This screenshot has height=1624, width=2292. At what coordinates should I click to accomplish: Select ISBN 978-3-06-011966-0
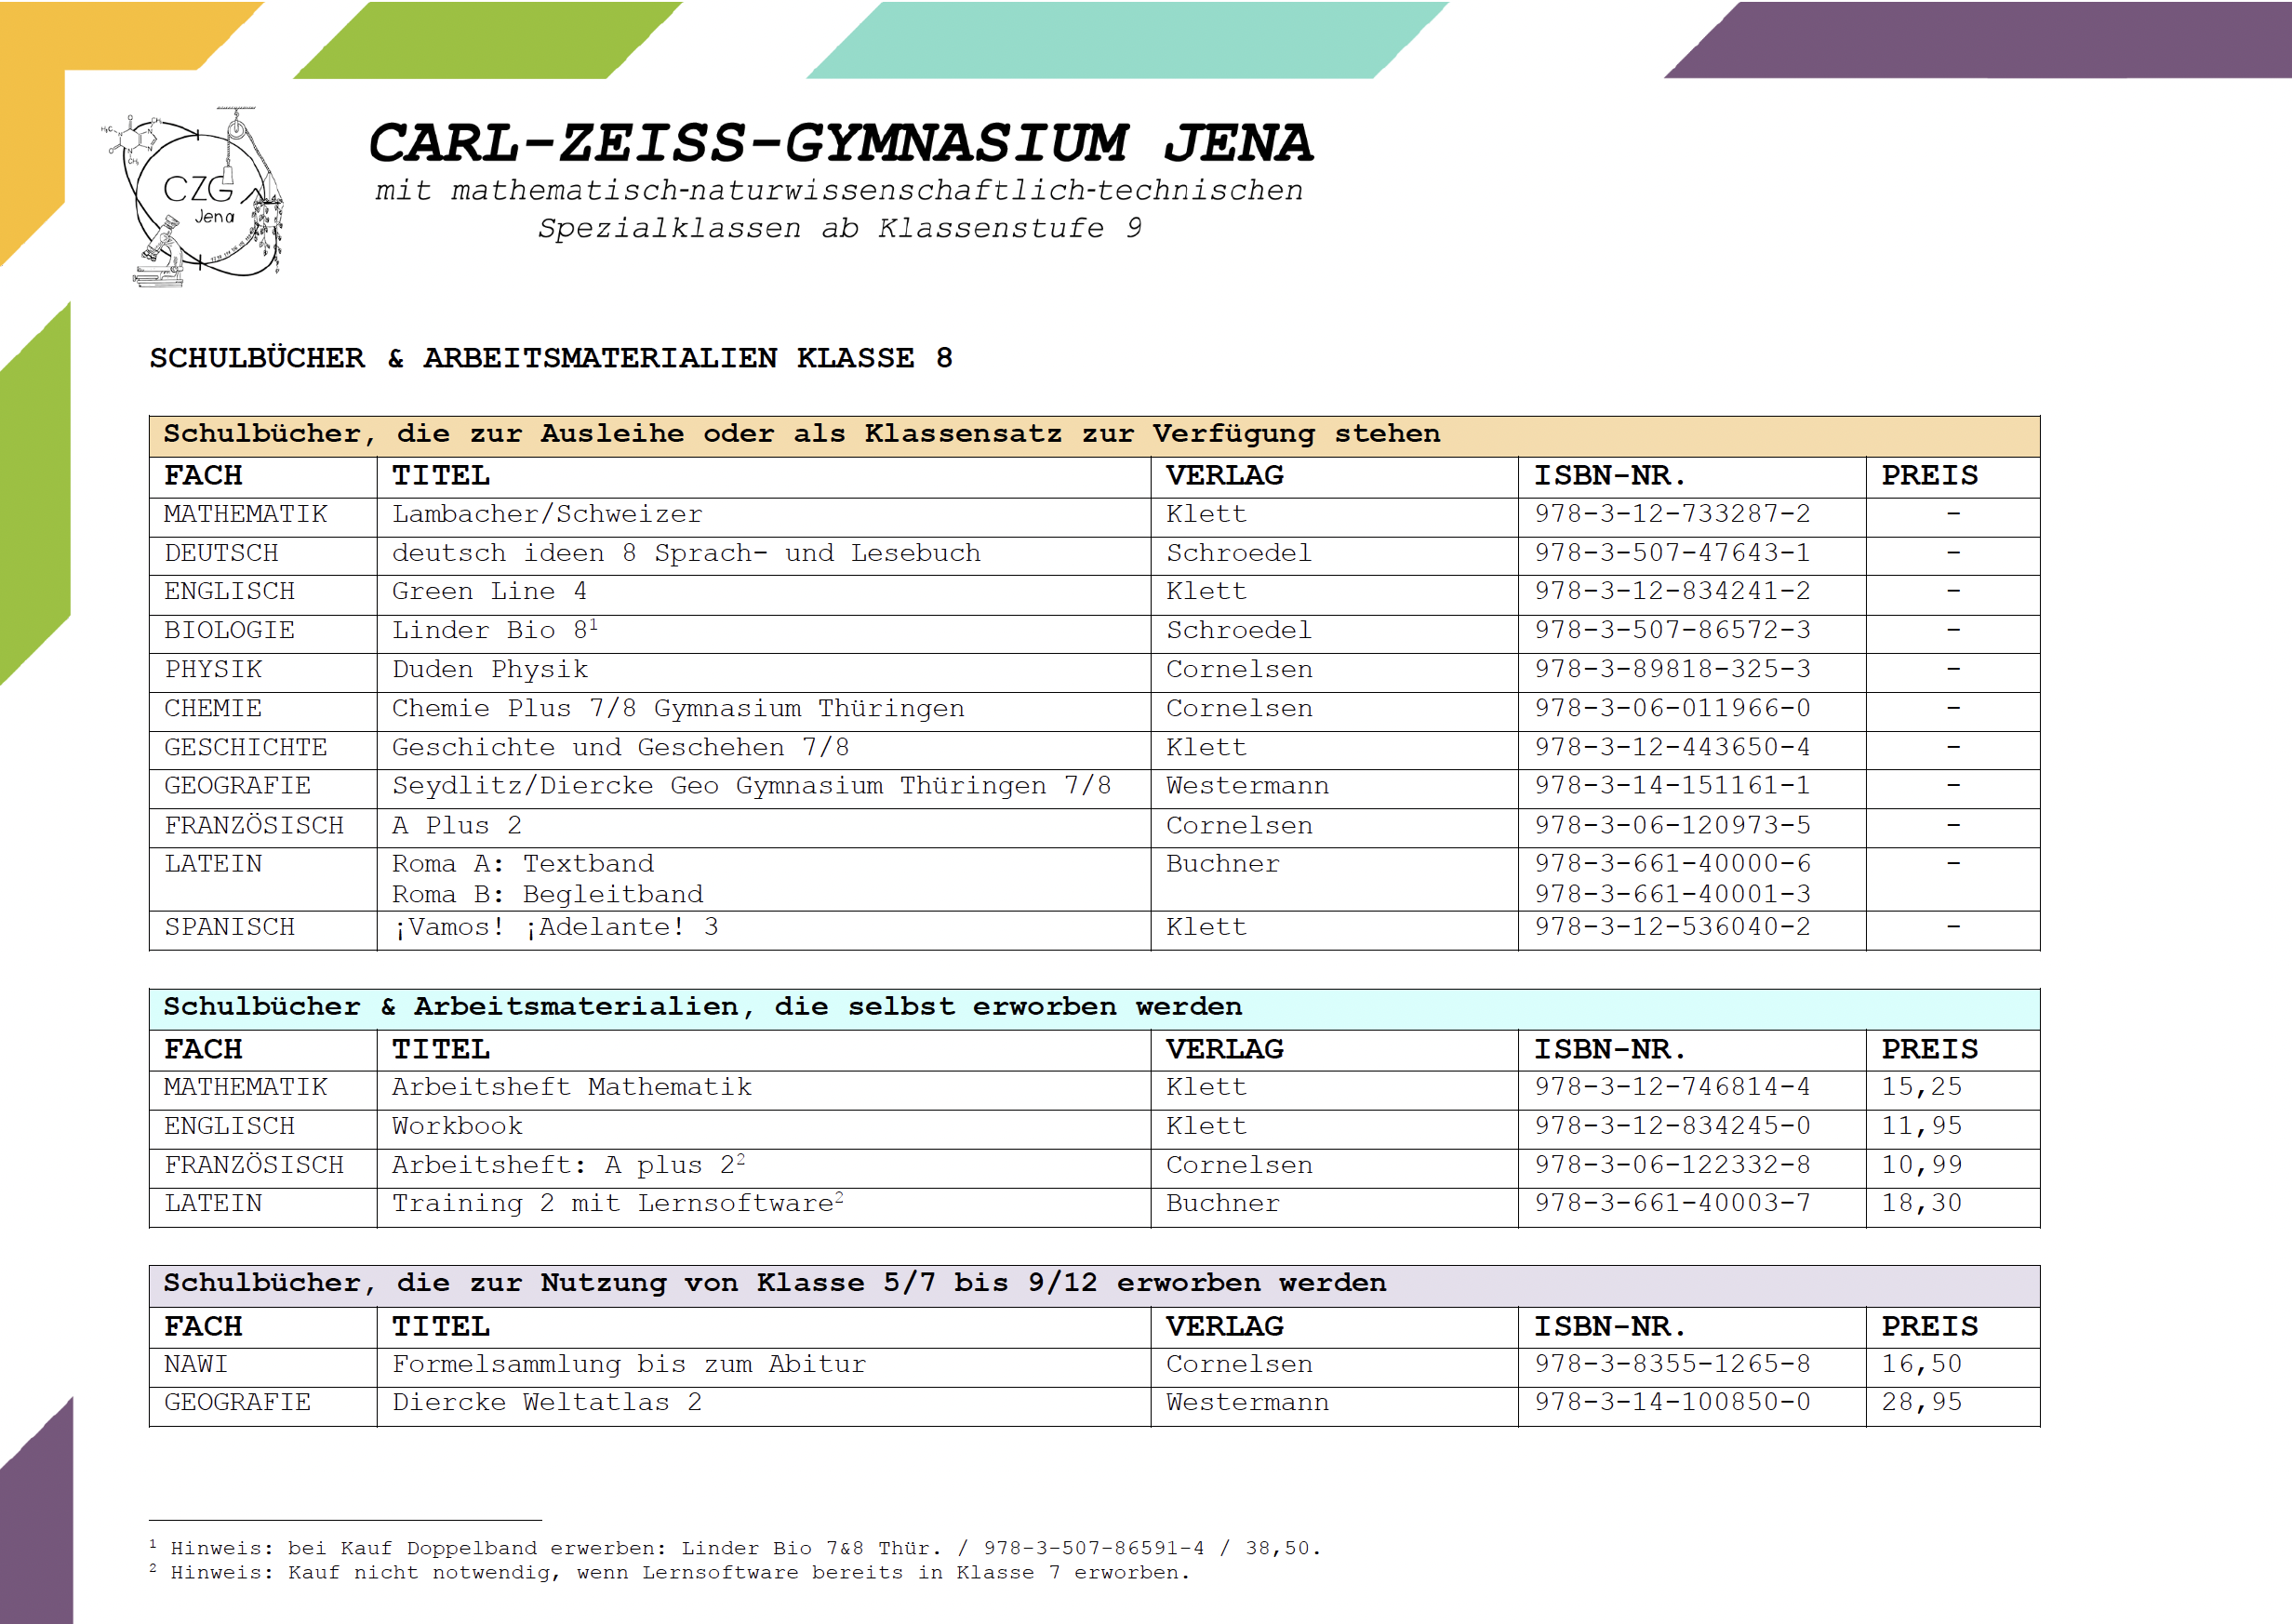coord(1672,708)
